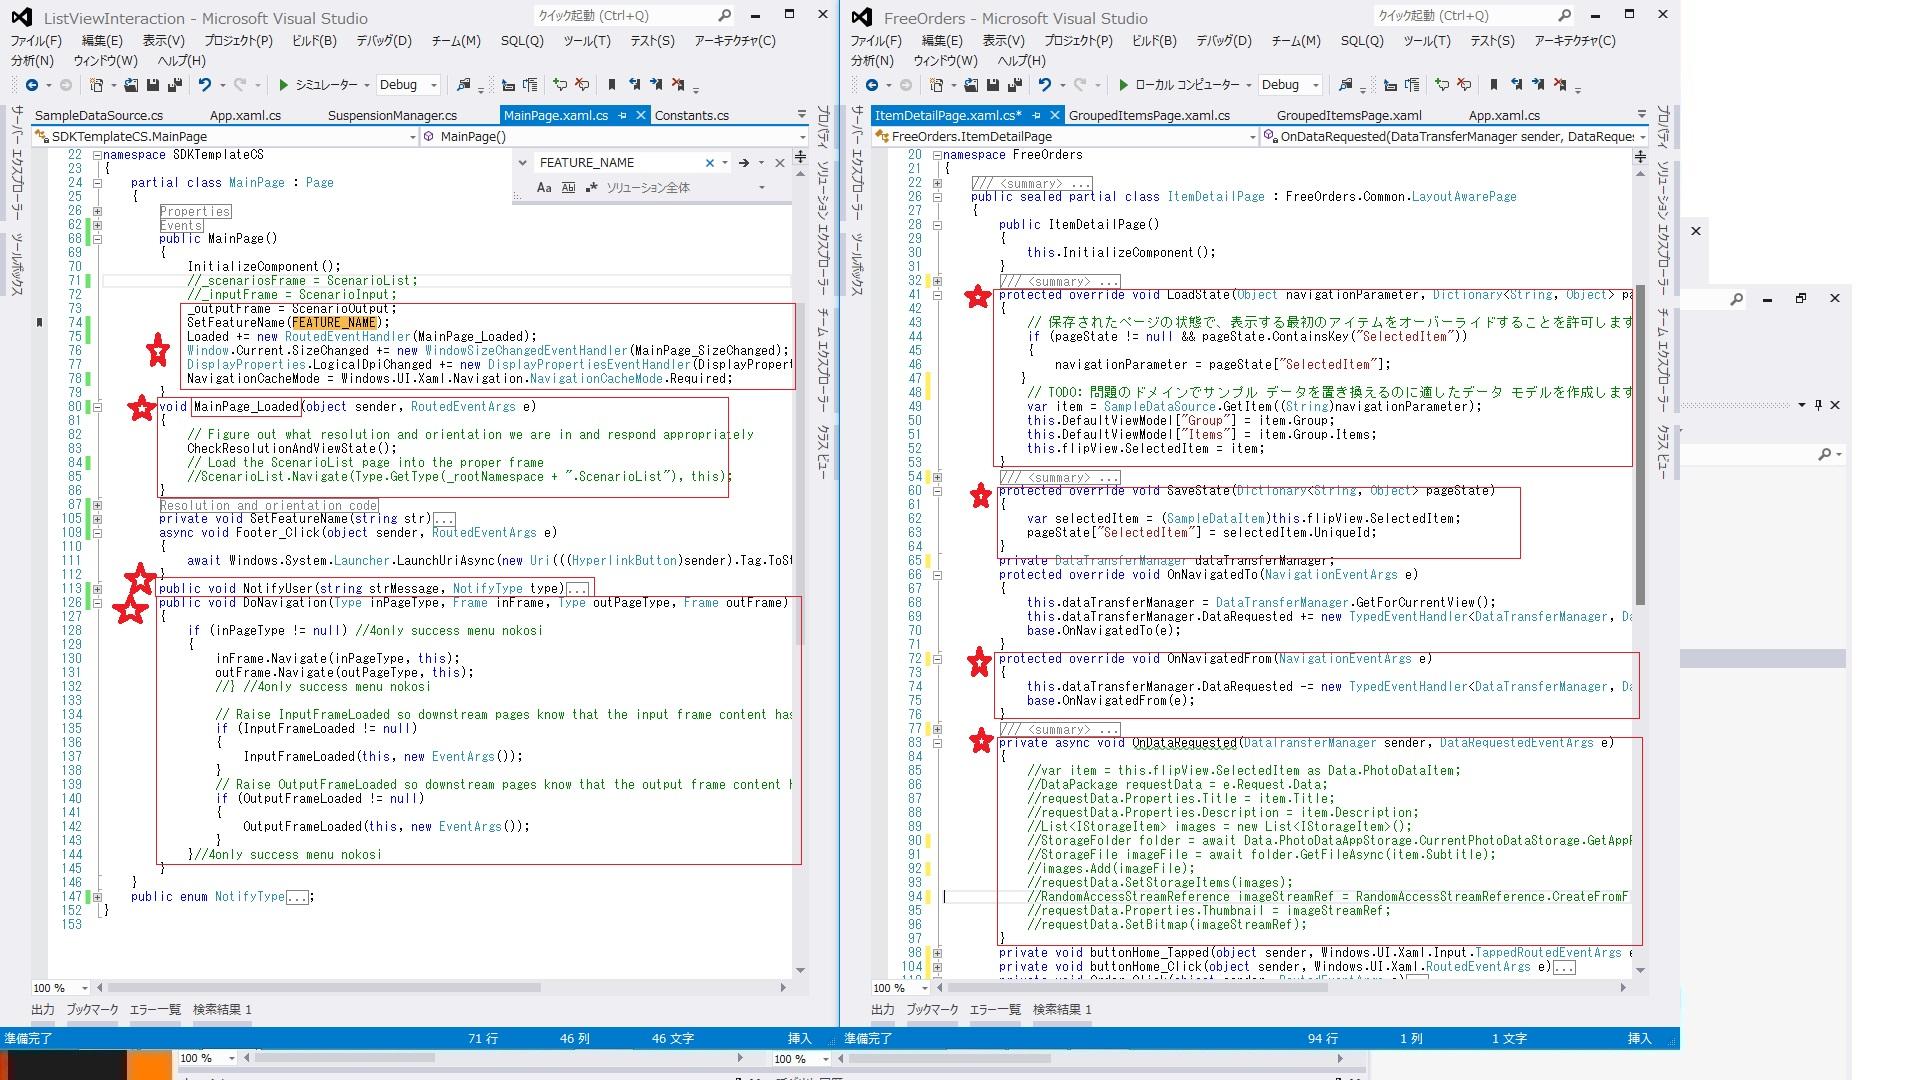Toggle Match Case (Aa) in the find box
The height and width of the screenshot is (1080, 1920).
point(544,188)
